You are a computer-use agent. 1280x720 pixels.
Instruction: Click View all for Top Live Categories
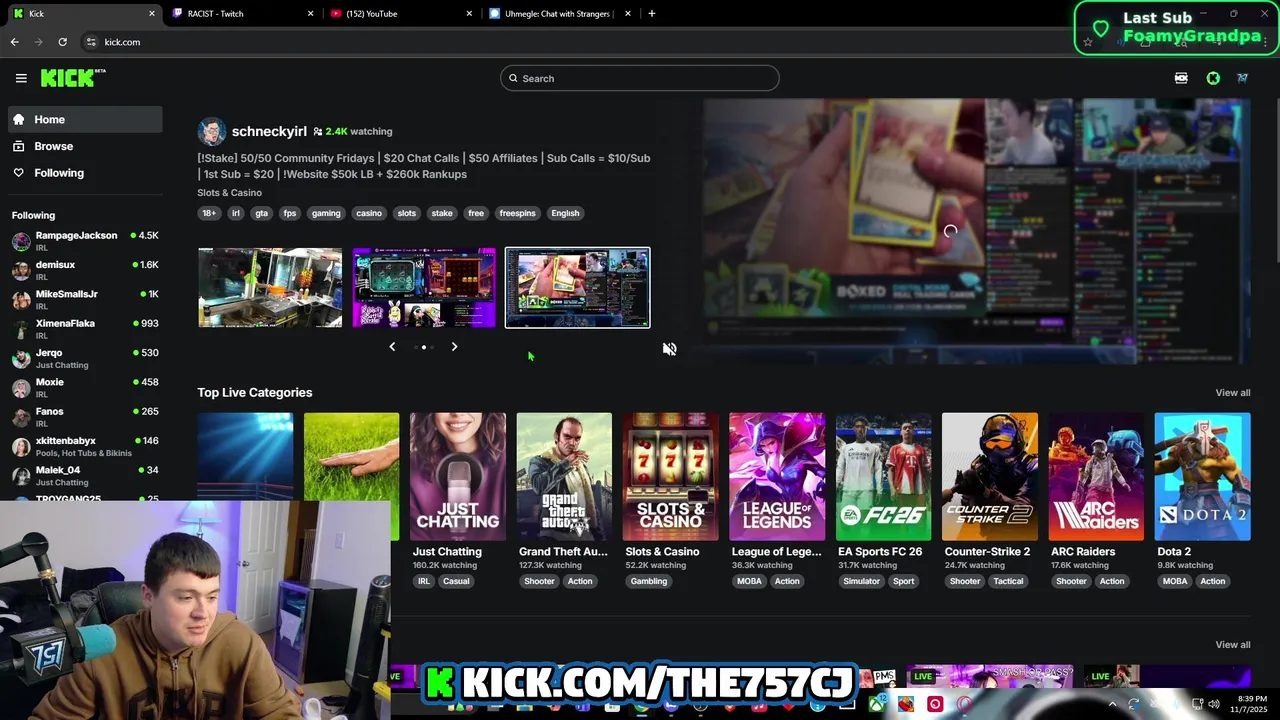pyautogui.click(x=1232, y=393)
